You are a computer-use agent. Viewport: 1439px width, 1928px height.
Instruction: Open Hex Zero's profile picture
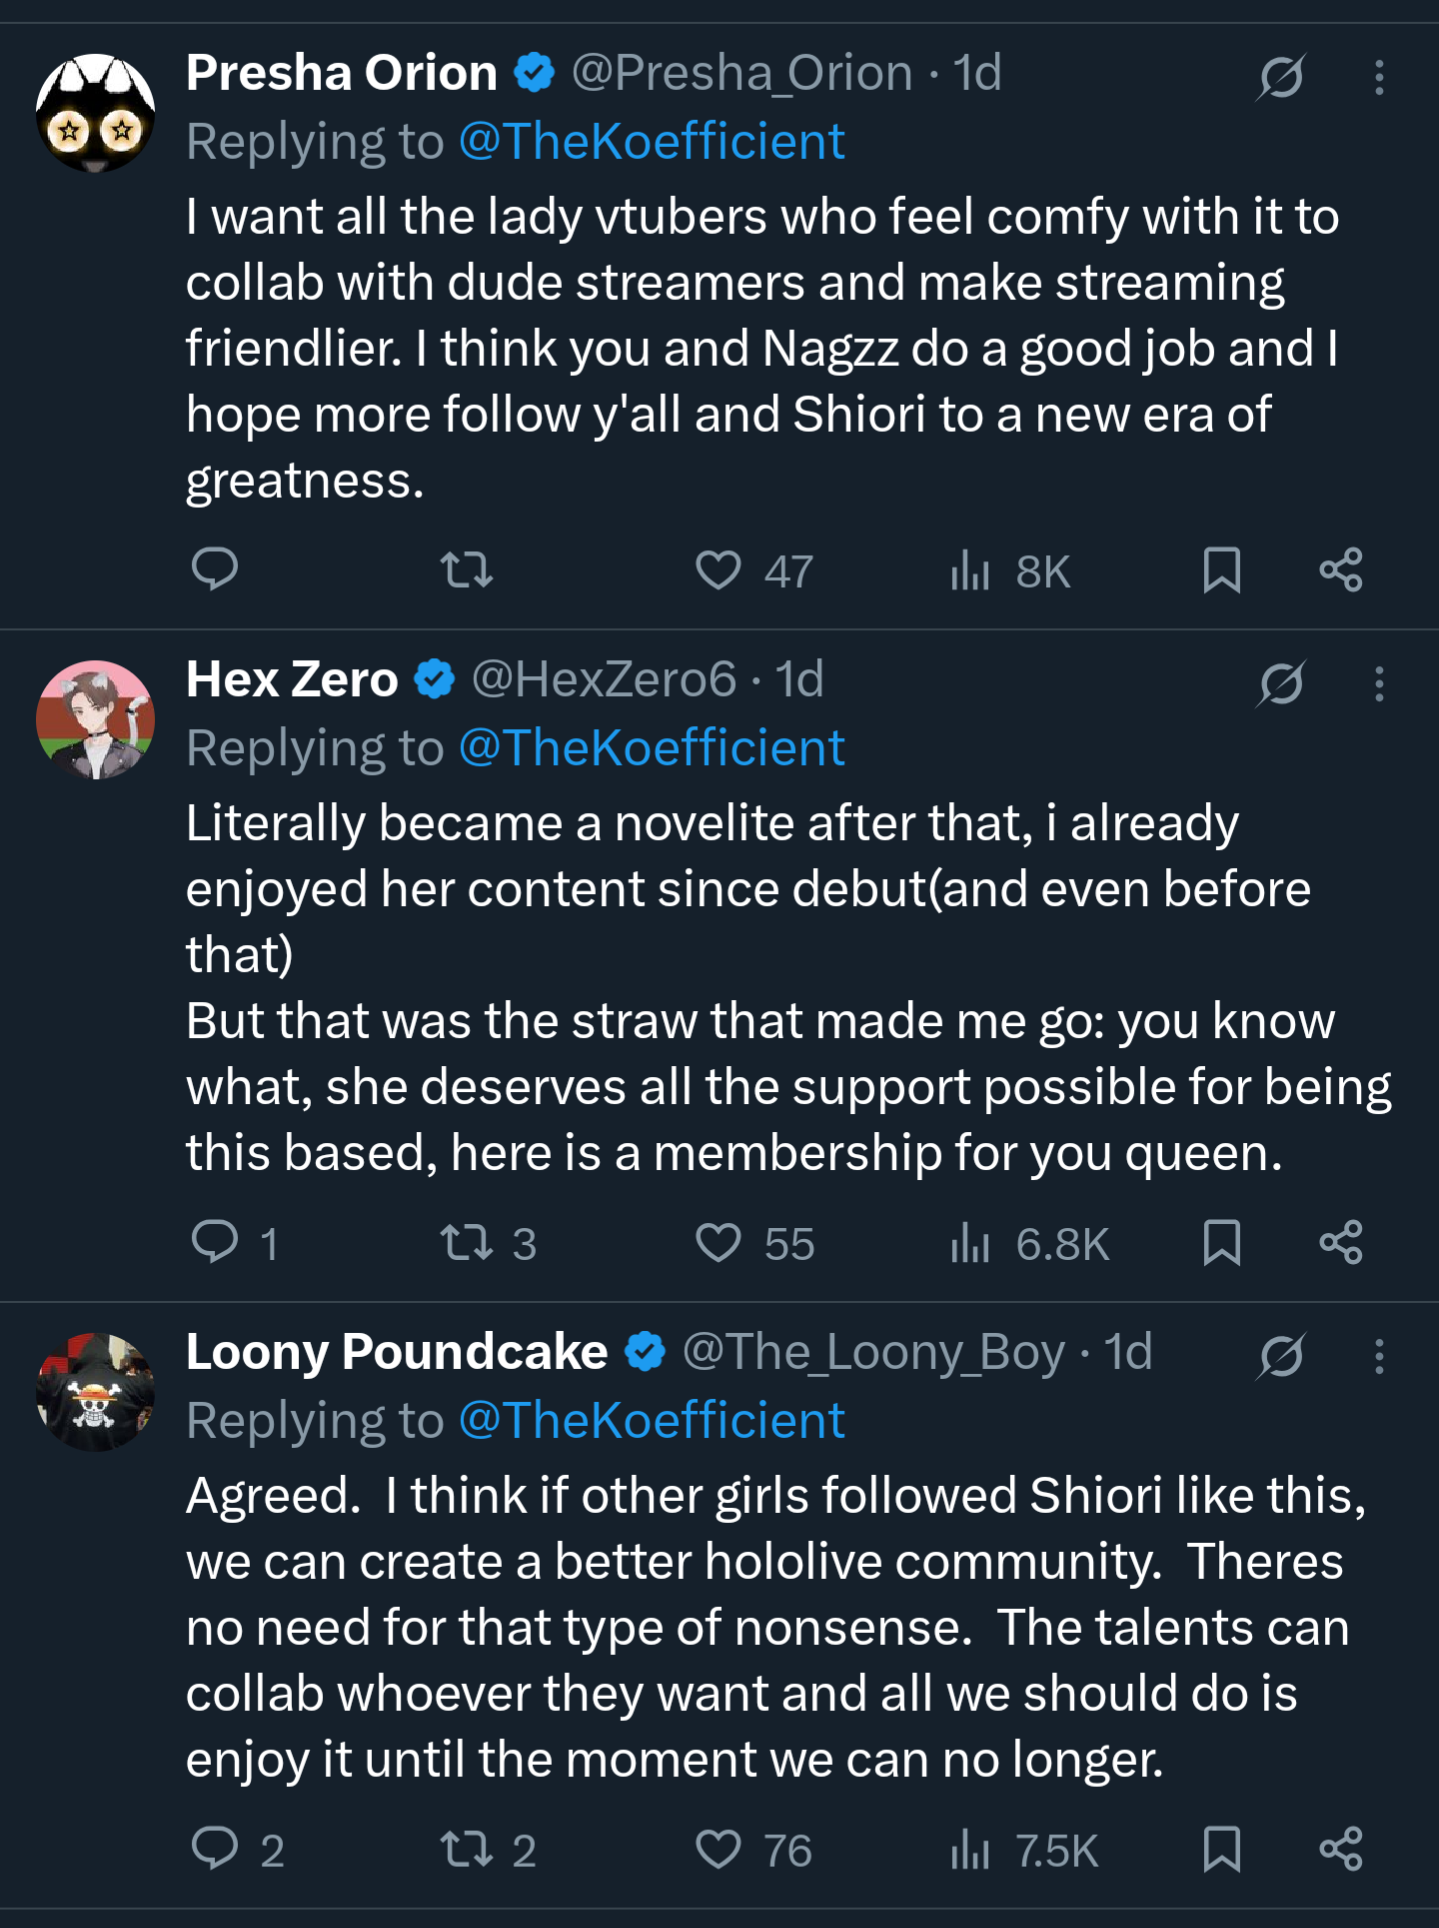tap(95, 719)
